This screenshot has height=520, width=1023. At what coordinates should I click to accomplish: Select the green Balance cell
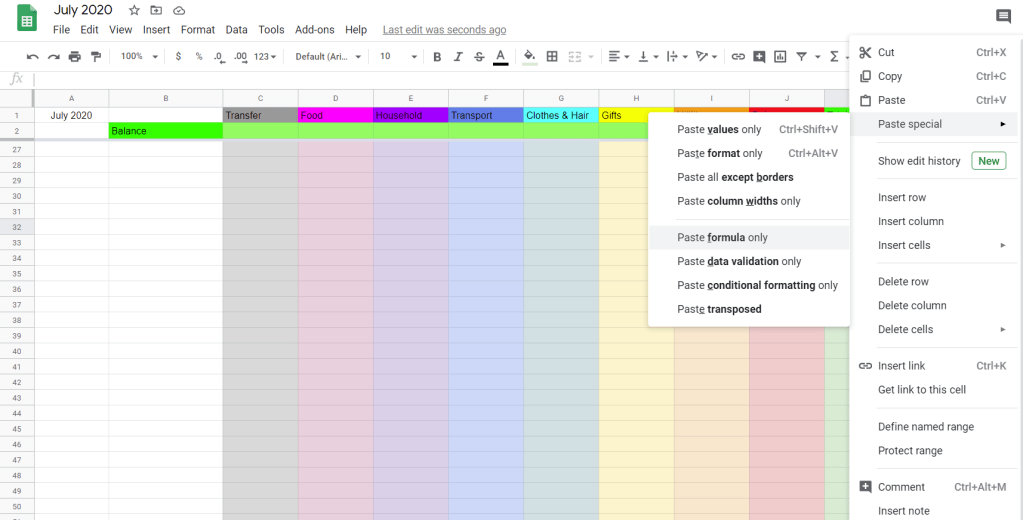(x=165, y=131)
